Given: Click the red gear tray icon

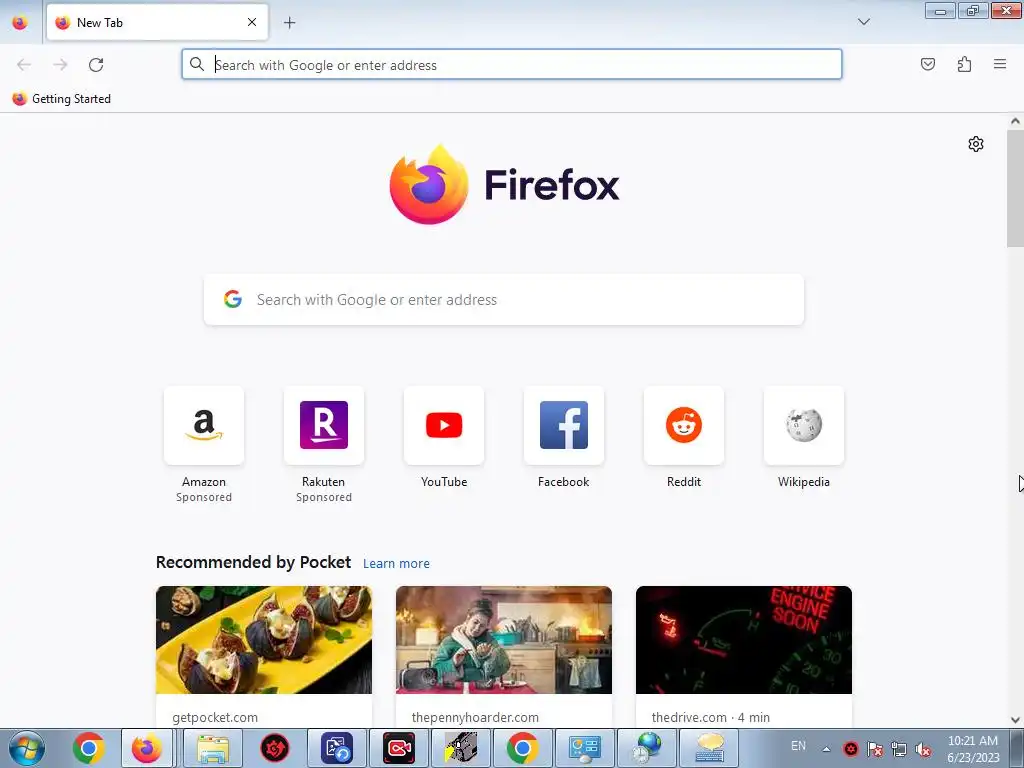Looking at the screenshot, I should (x=850, y=749).
